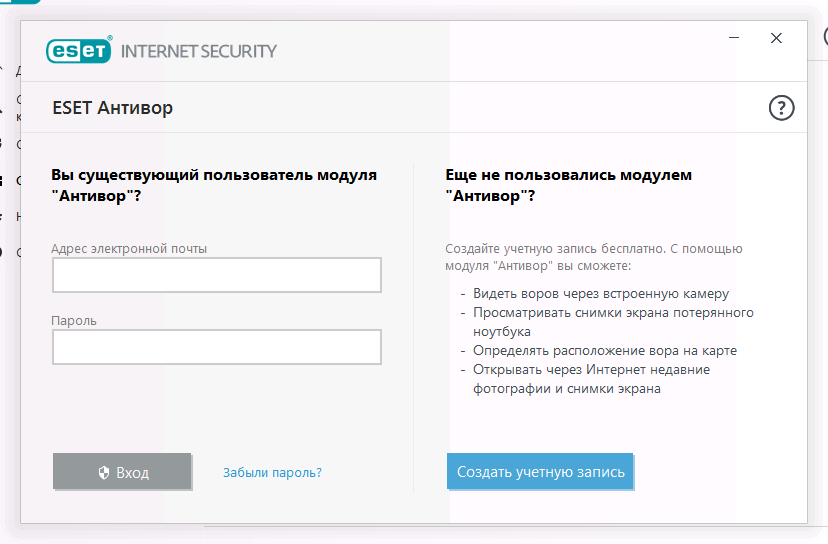Click the shield icon on the Вход button
This screenshot has height=544, width=828.
[103, 472]
